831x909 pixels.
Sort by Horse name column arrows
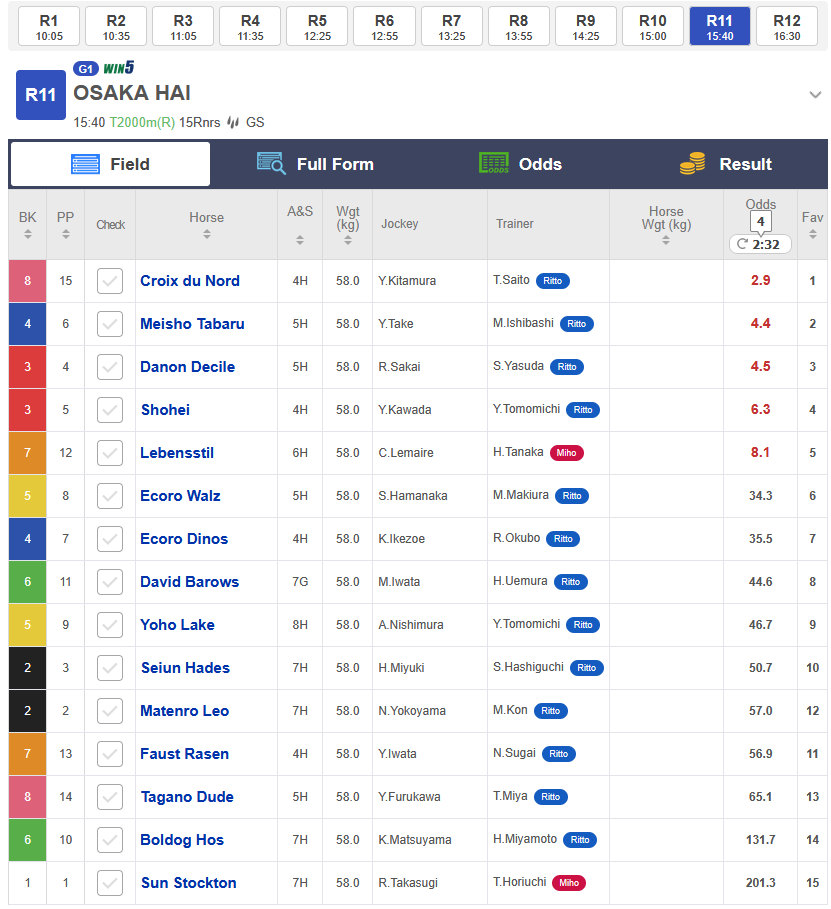pyautogui.click(x=206, y=234)
